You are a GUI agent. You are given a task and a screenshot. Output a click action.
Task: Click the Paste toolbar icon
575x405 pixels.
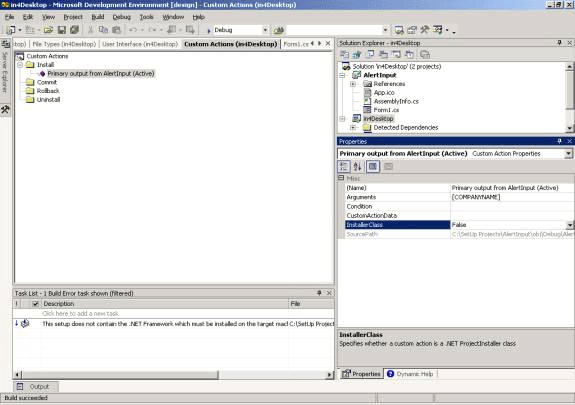[117, 30]
